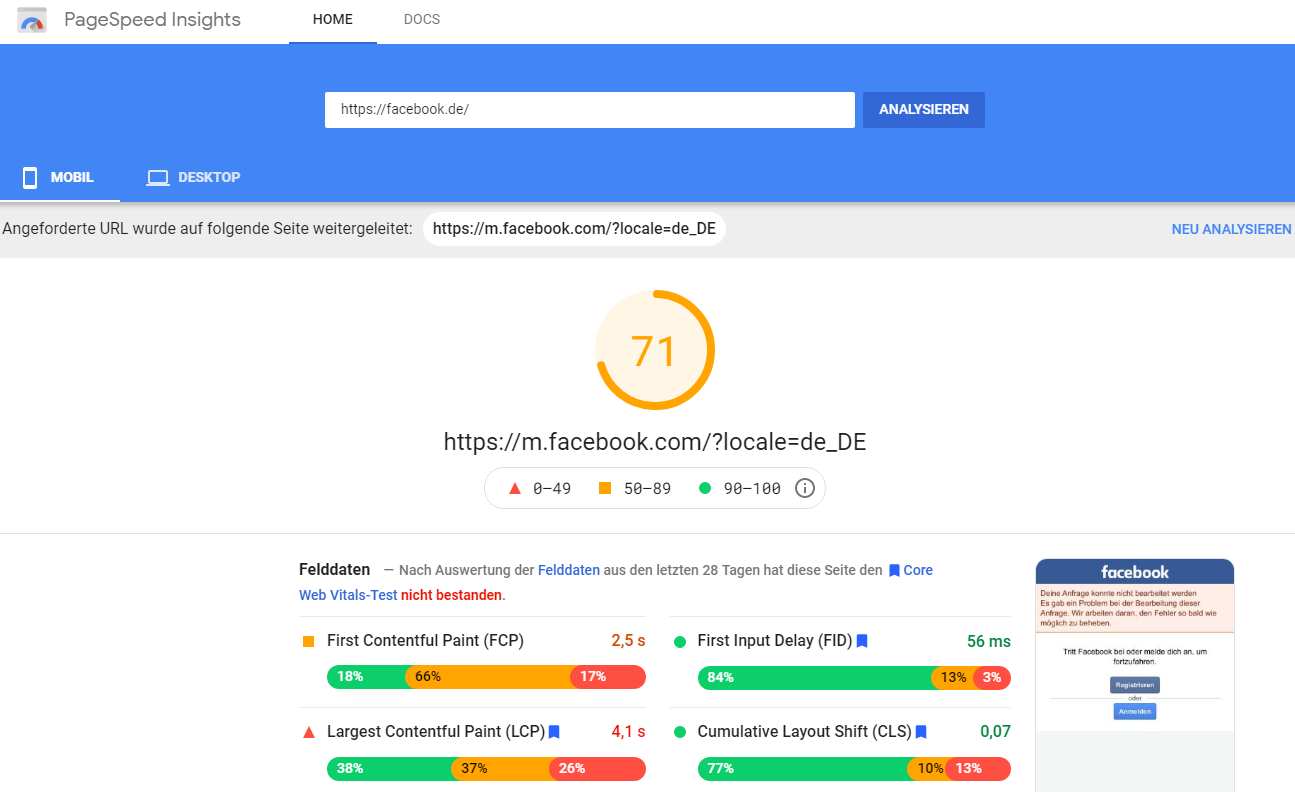1295x792 pixels.
Task: Click the green dot before Cumulative Layout Shift
Action: [x=680, y=732]
